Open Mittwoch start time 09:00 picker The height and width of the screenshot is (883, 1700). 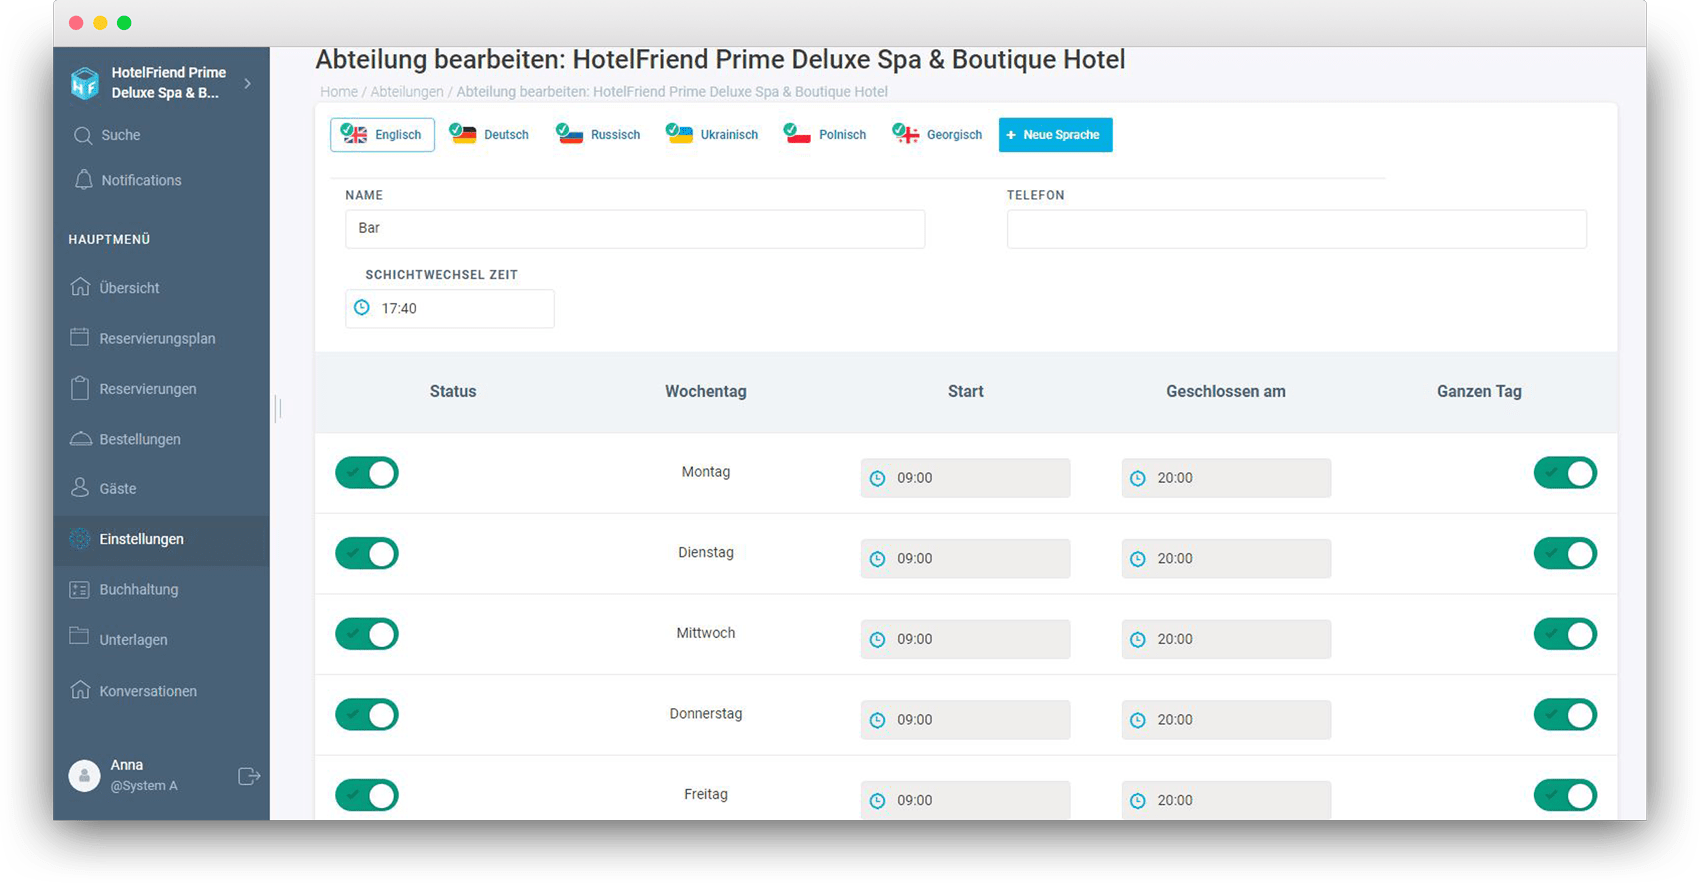[965, 639]
